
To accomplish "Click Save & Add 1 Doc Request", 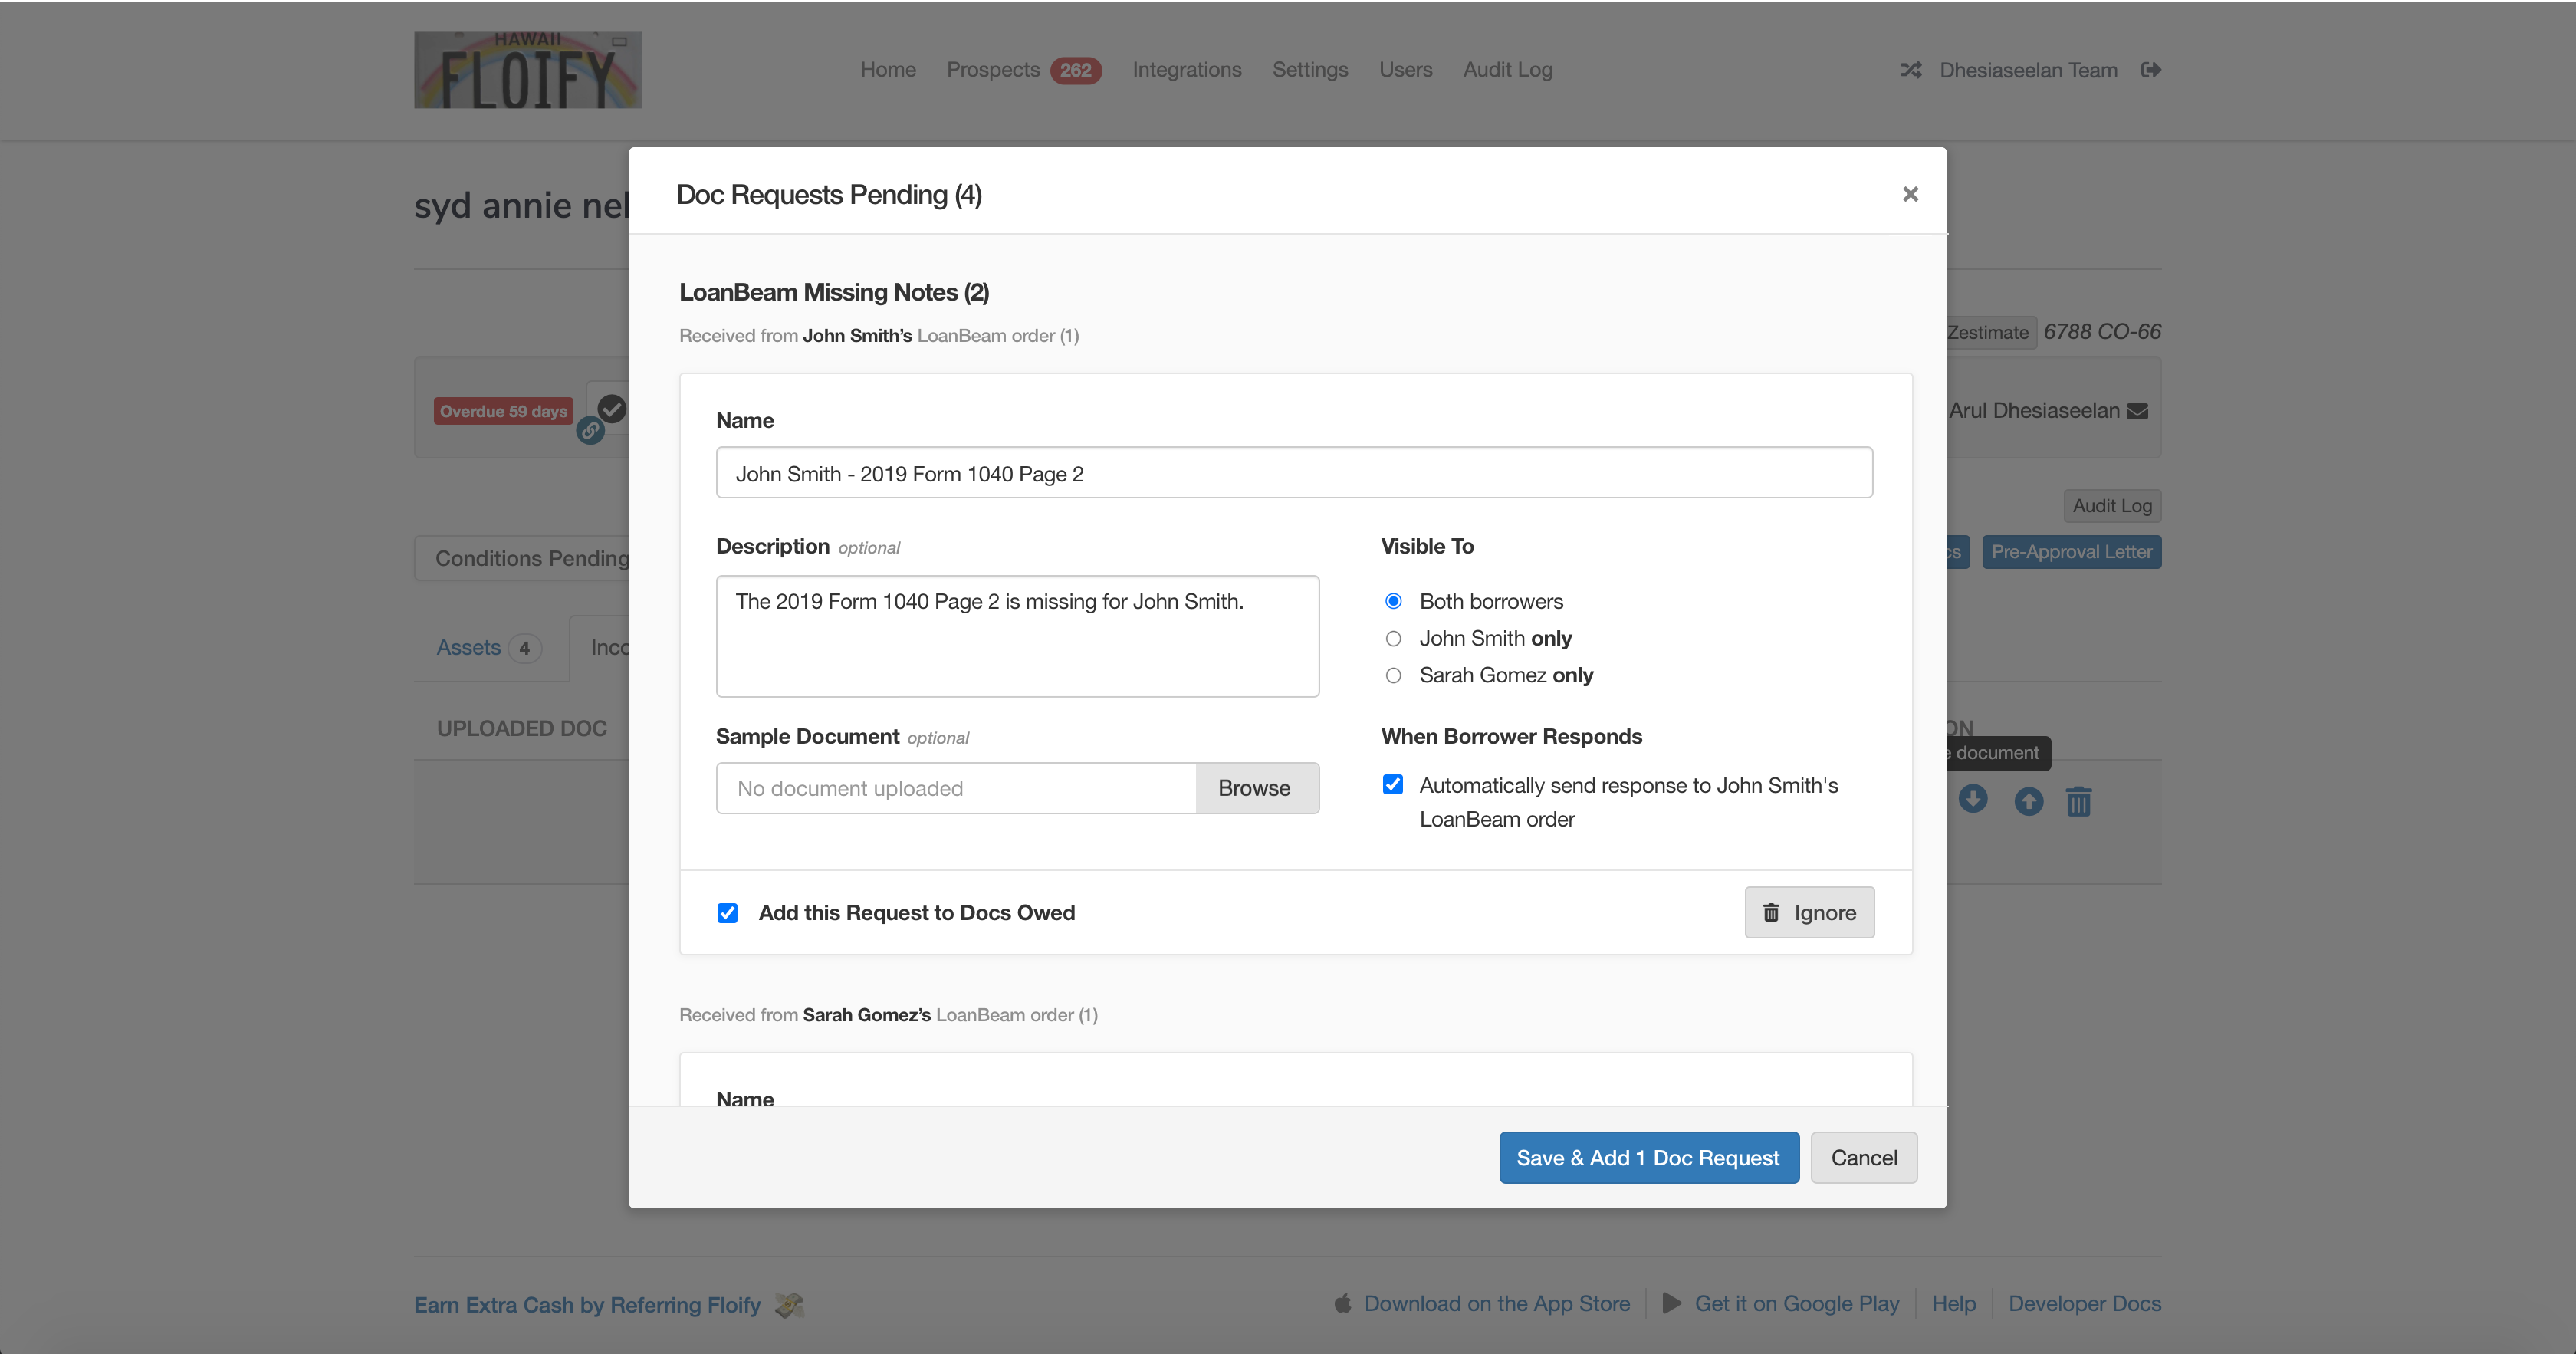I will tap(1648, 1157).
